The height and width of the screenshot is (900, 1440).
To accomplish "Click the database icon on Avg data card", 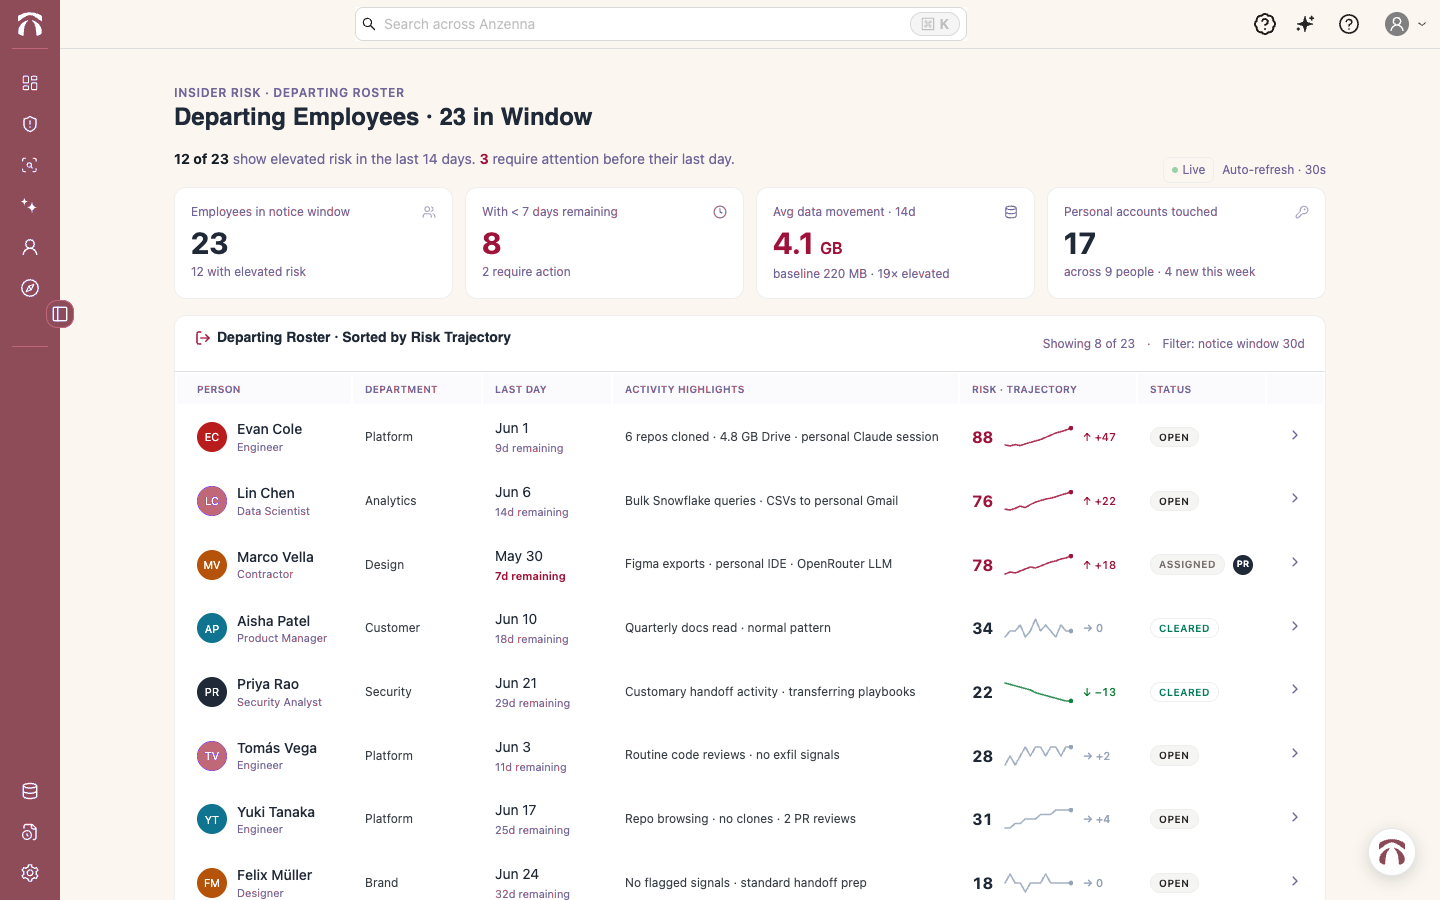I will [1011, 212].
